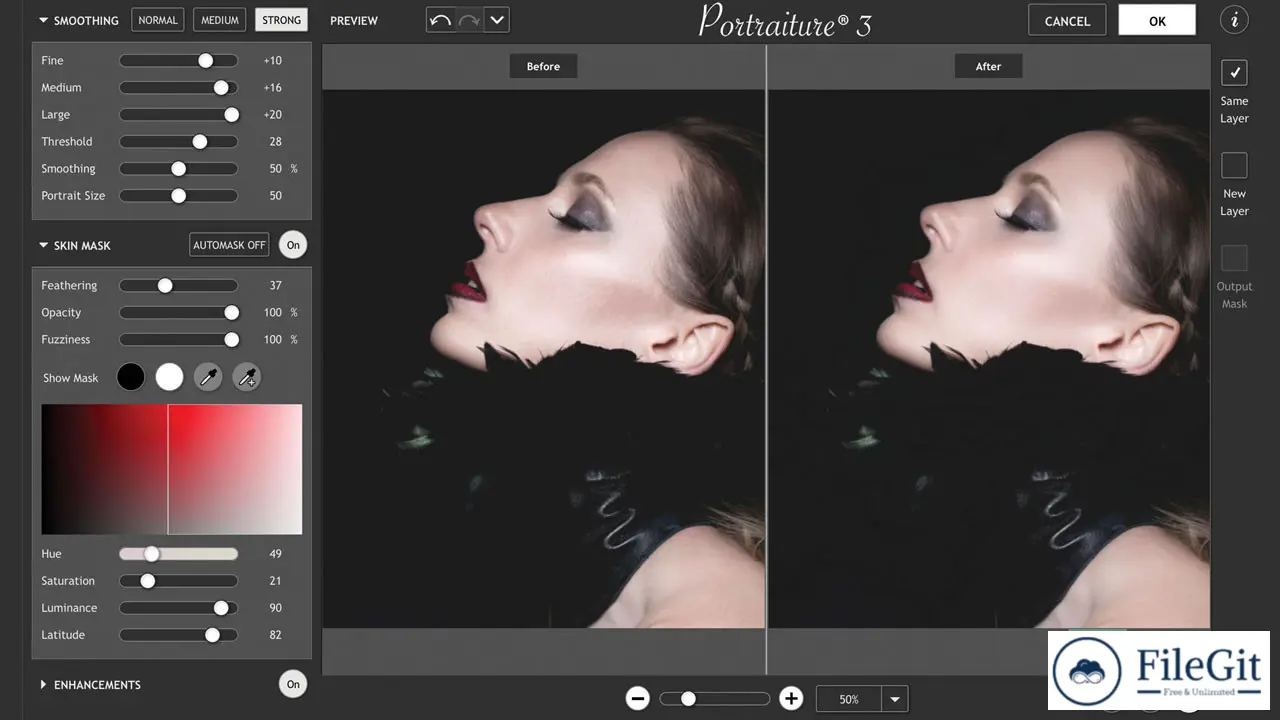
Task: Select the Normal smoothing preset
Action: coord(158,20)
